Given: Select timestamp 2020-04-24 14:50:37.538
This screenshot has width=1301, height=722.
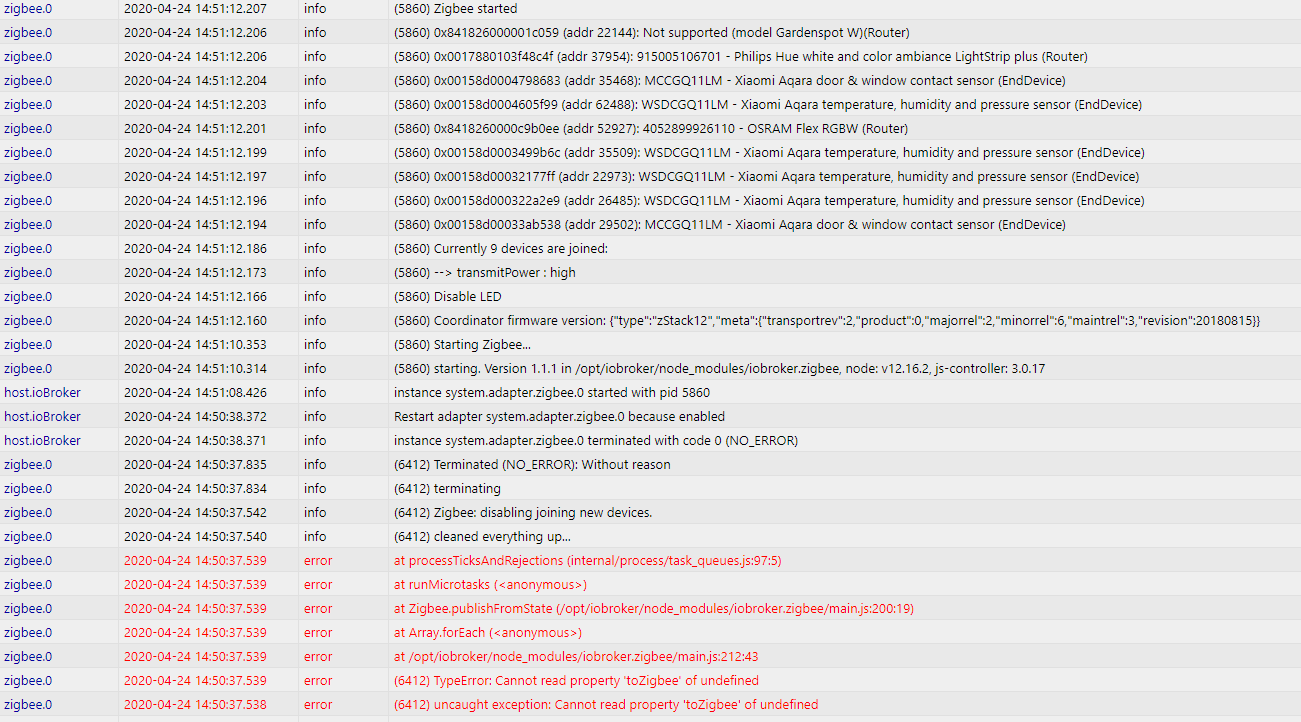Looking at the screenshot, I should pos(195,705).
